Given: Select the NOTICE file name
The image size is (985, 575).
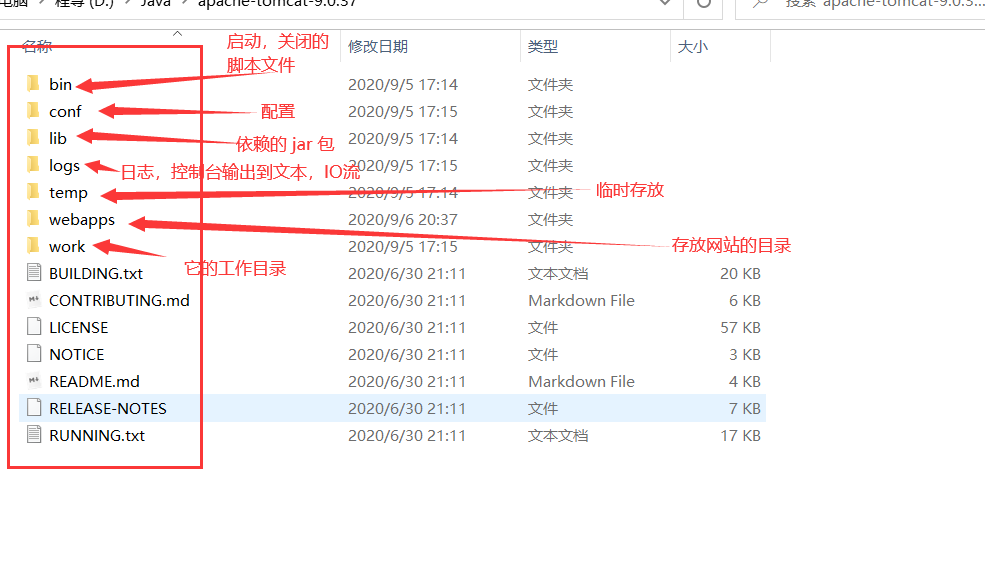Looking at the screenshot, I should (77, 354).
